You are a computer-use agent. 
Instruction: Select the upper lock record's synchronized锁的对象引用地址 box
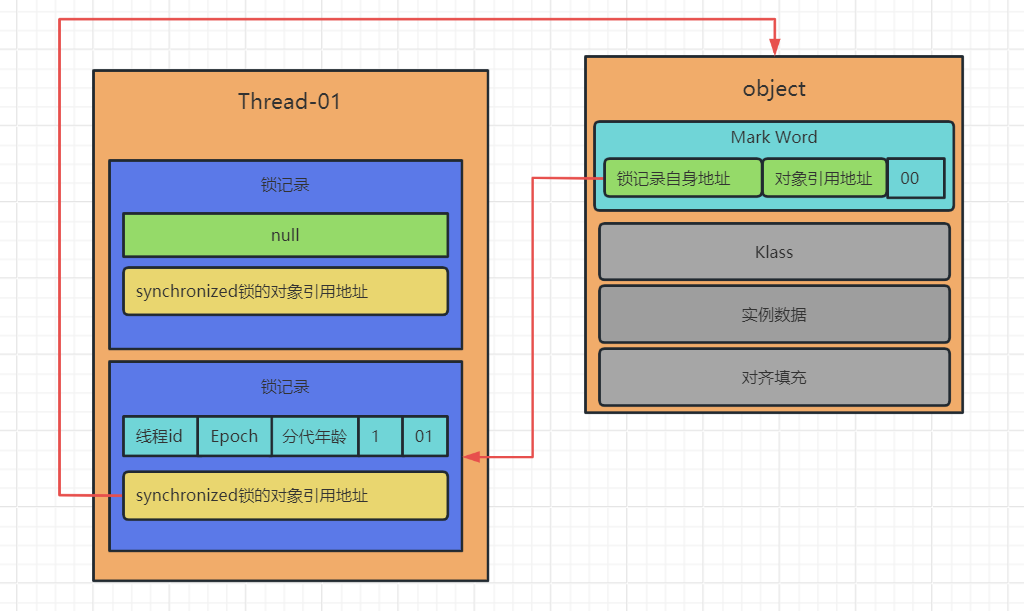[285, 292]
